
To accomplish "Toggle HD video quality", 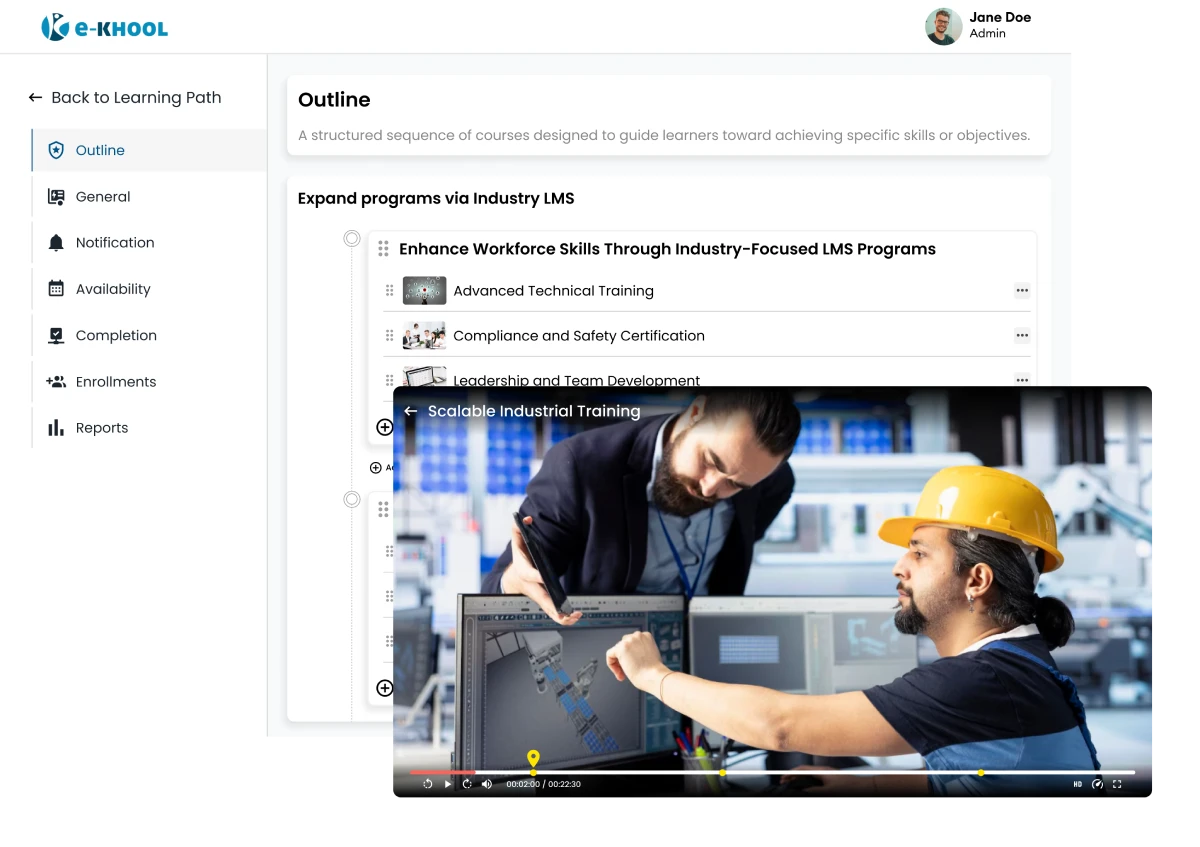I will (1077, 784).
